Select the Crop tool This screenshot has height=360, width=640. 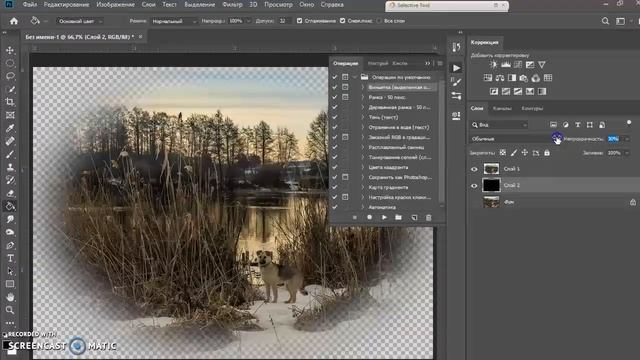point(10,102)
